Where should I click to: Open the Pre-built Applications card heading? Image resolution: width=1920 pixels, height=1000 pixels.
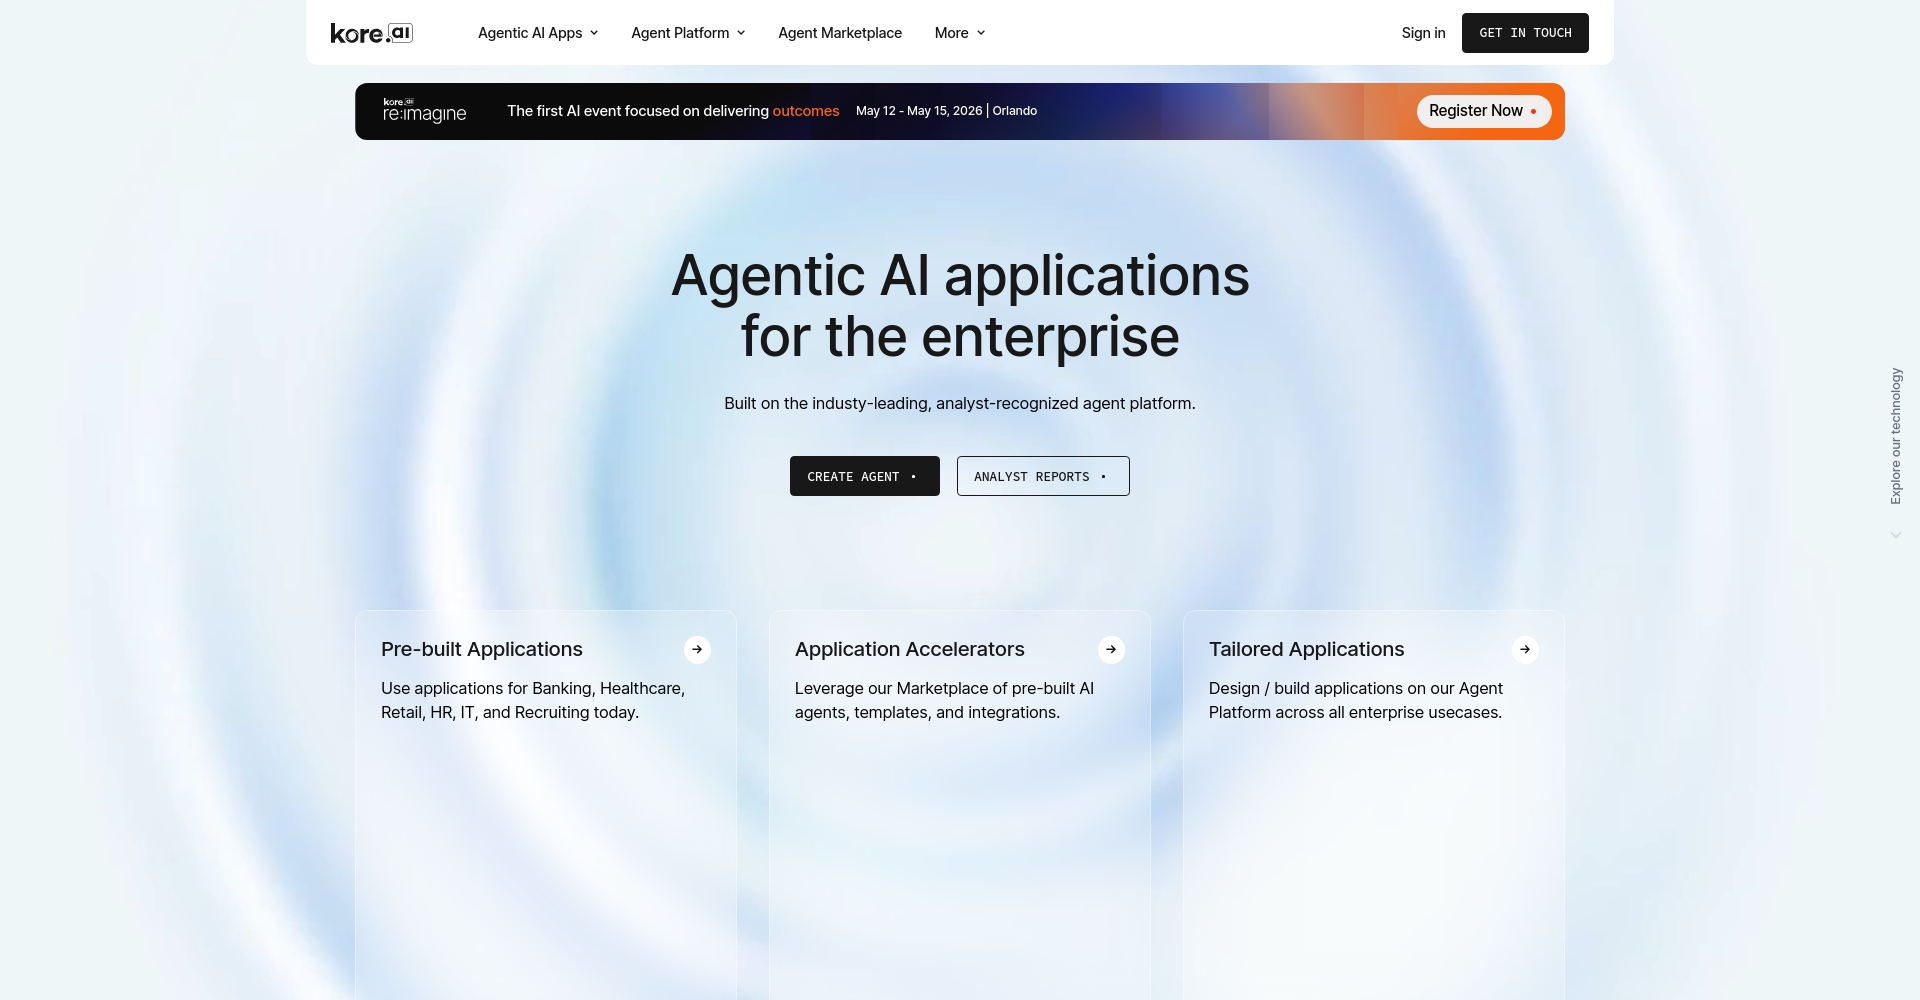(482, 649)
